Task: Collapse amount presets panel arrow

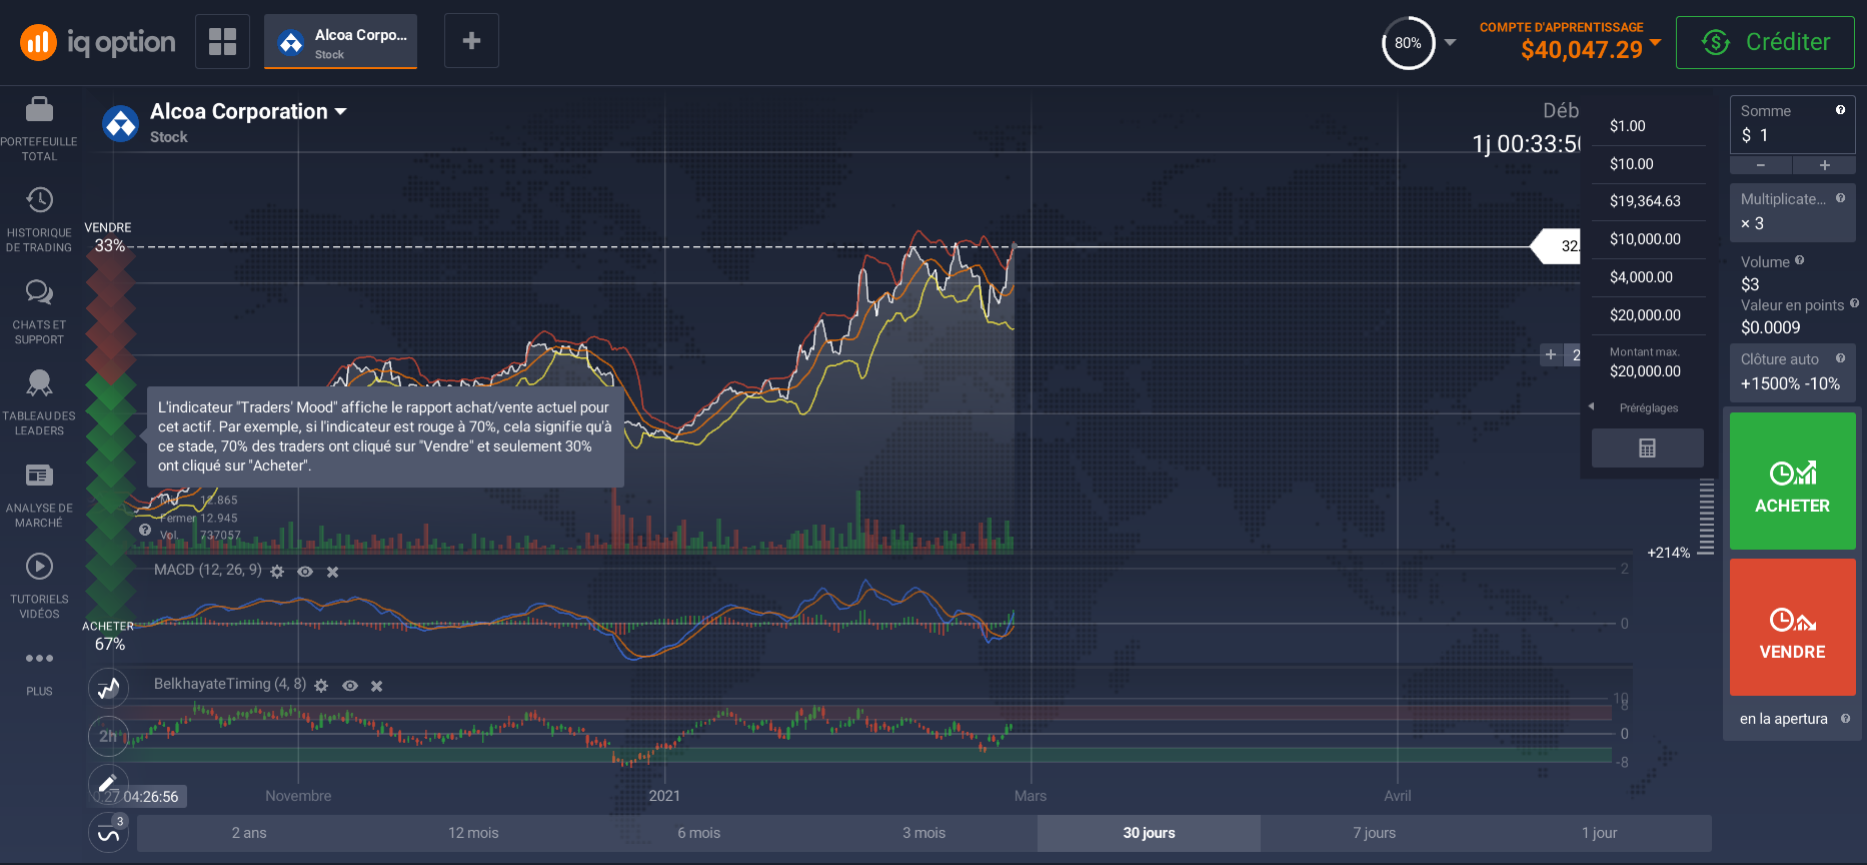Action: click(1591, 406)
